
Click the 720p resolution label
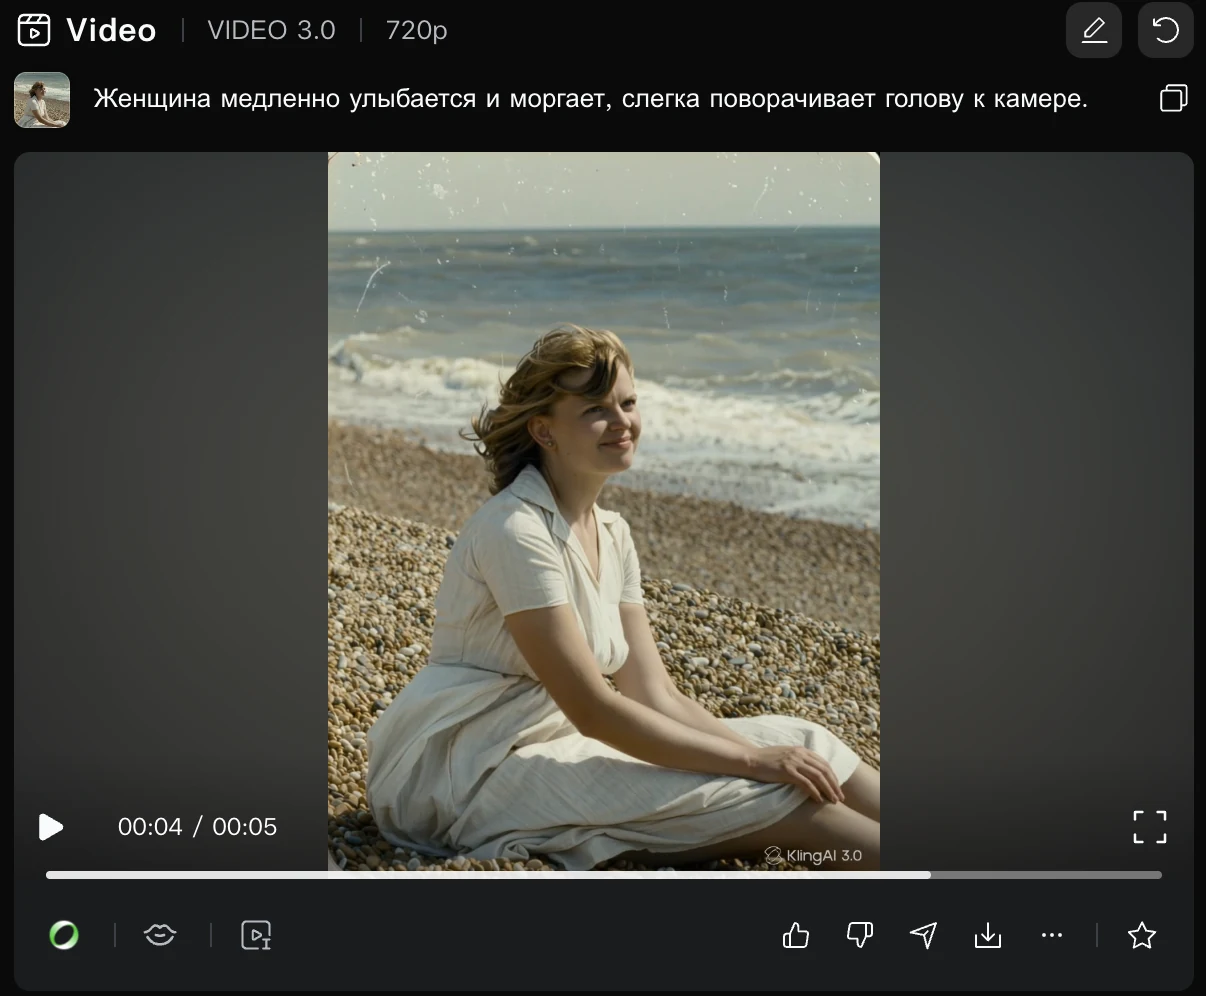click(416, 31)
